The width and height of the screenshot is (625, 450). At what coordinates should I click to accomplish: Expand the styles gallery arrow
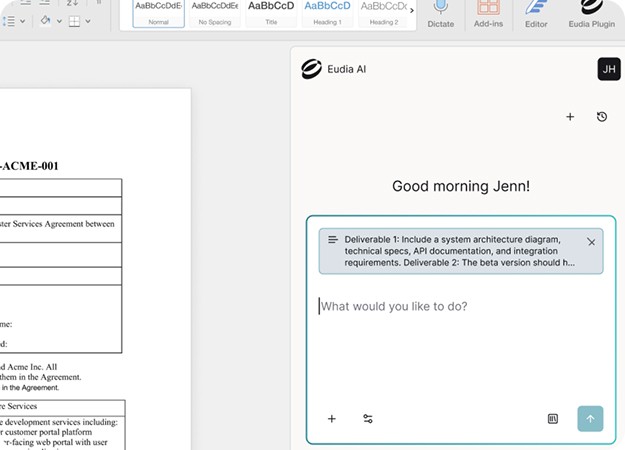pyautogui.click(x=412, y=11)
